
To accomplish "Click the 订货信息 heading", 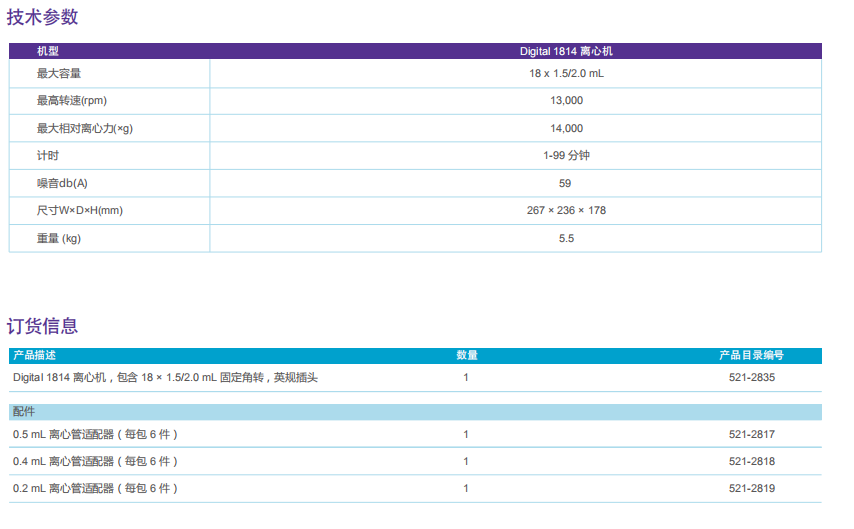I will coord(42,326).
